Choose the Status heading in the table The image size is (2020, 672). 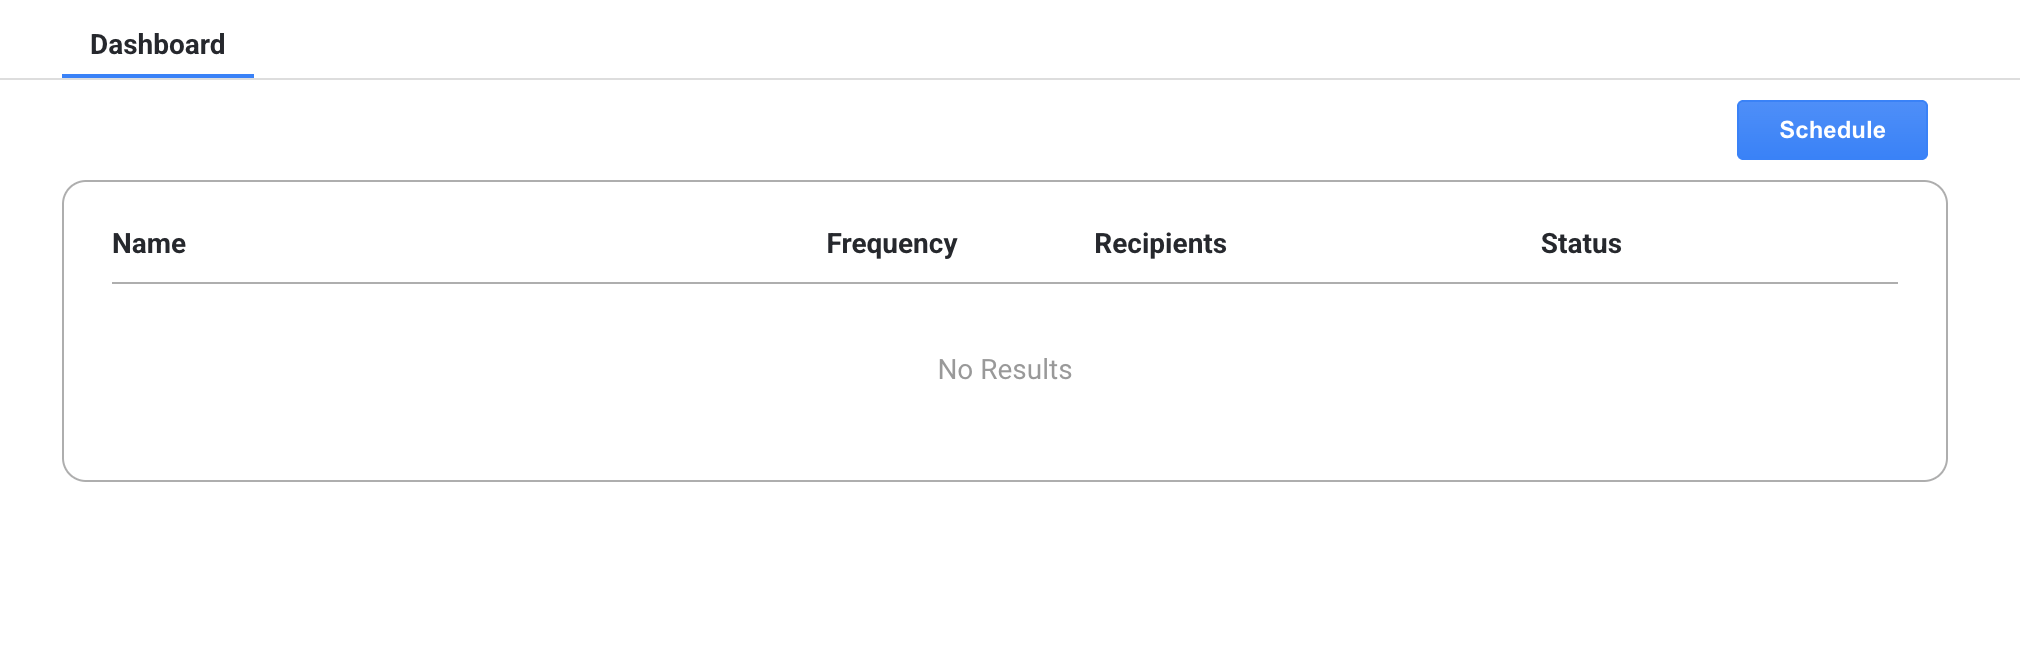coord(1580,244)
